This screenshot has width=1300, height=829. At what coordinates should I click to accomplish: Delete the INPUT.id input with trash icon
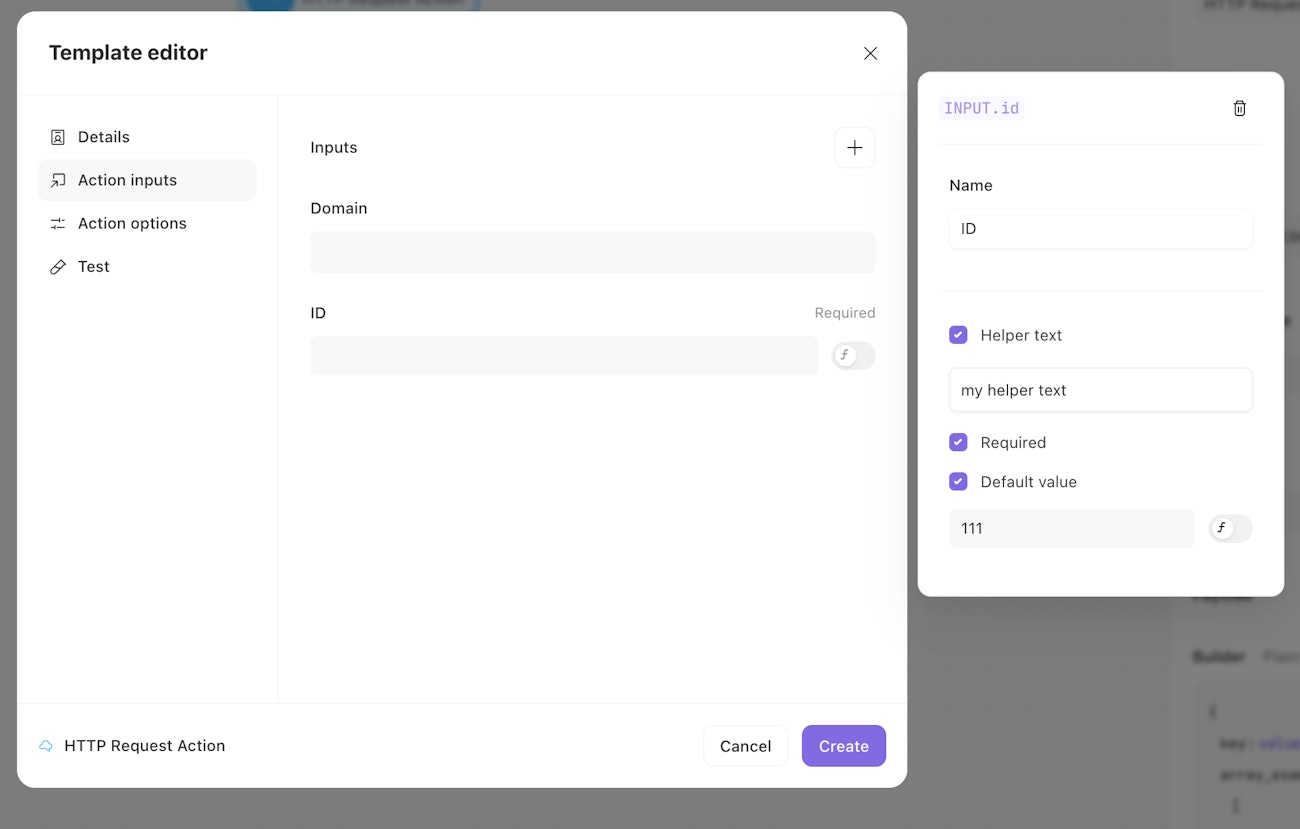1239,108
